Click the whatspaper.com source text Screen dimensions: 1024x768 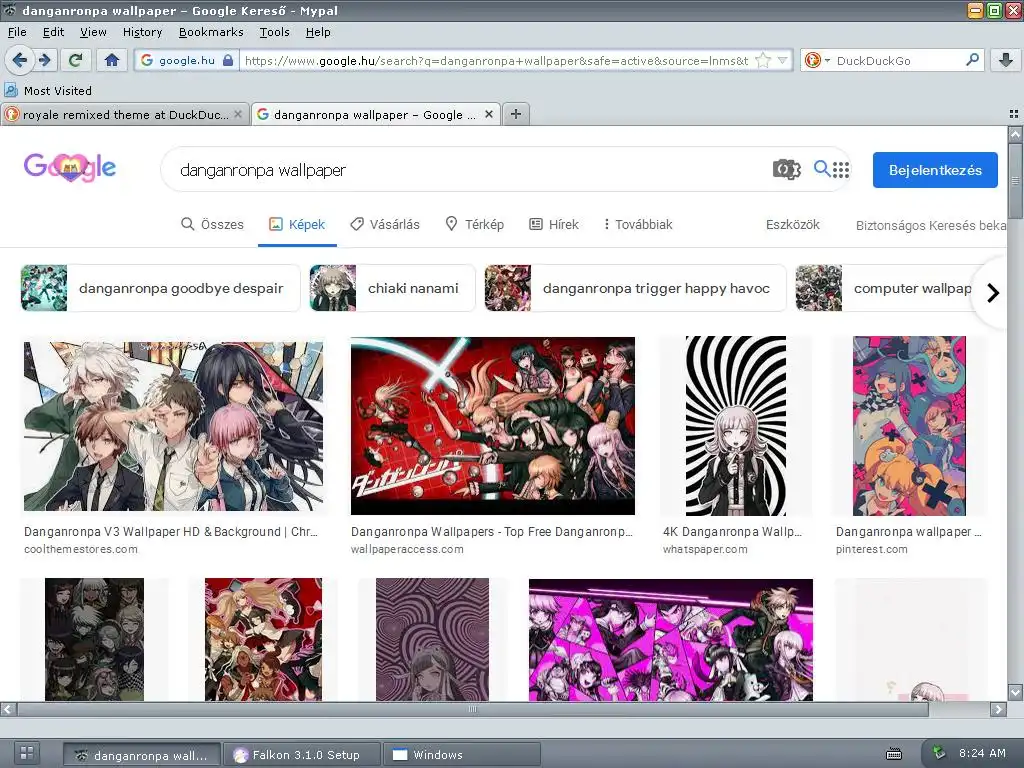[x=705, y=549]
